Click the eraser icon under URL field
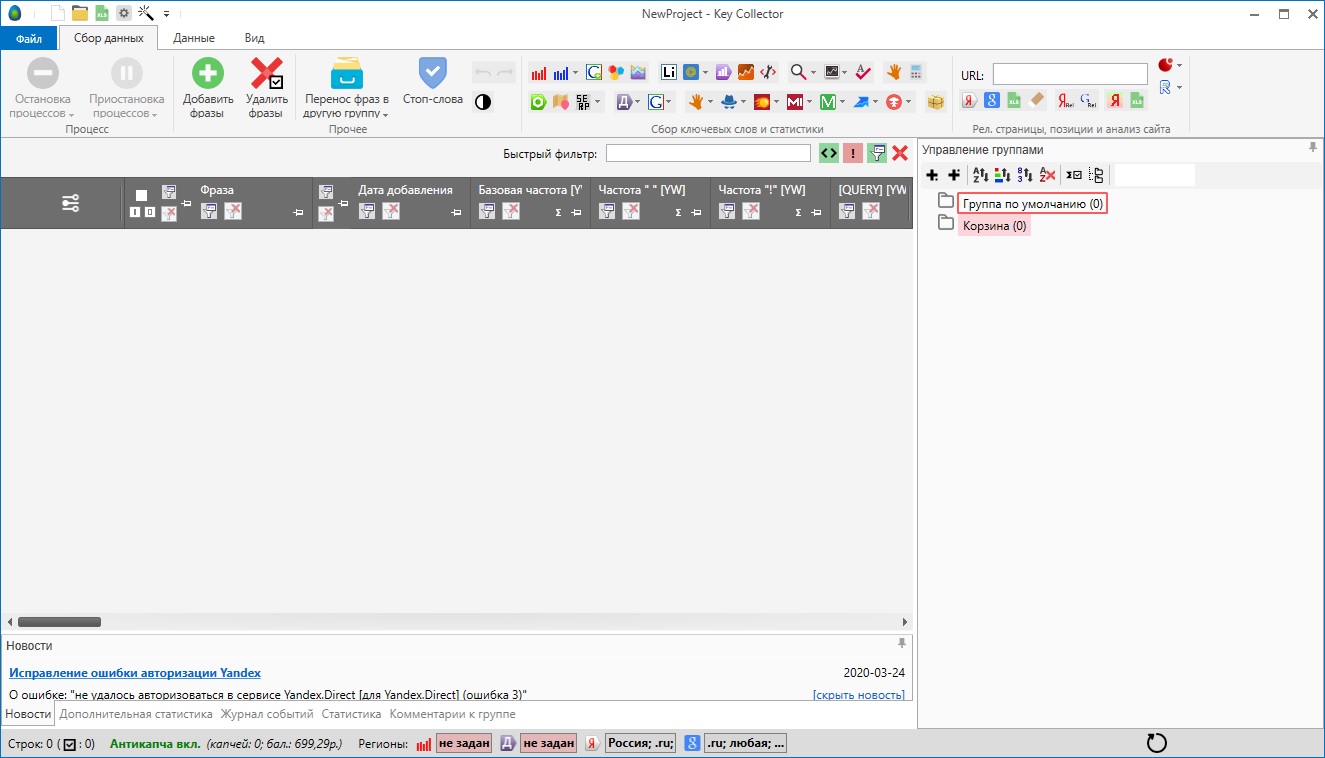Image resolution: width=1325 pixels, height=758 pixels. (1036, 100)
